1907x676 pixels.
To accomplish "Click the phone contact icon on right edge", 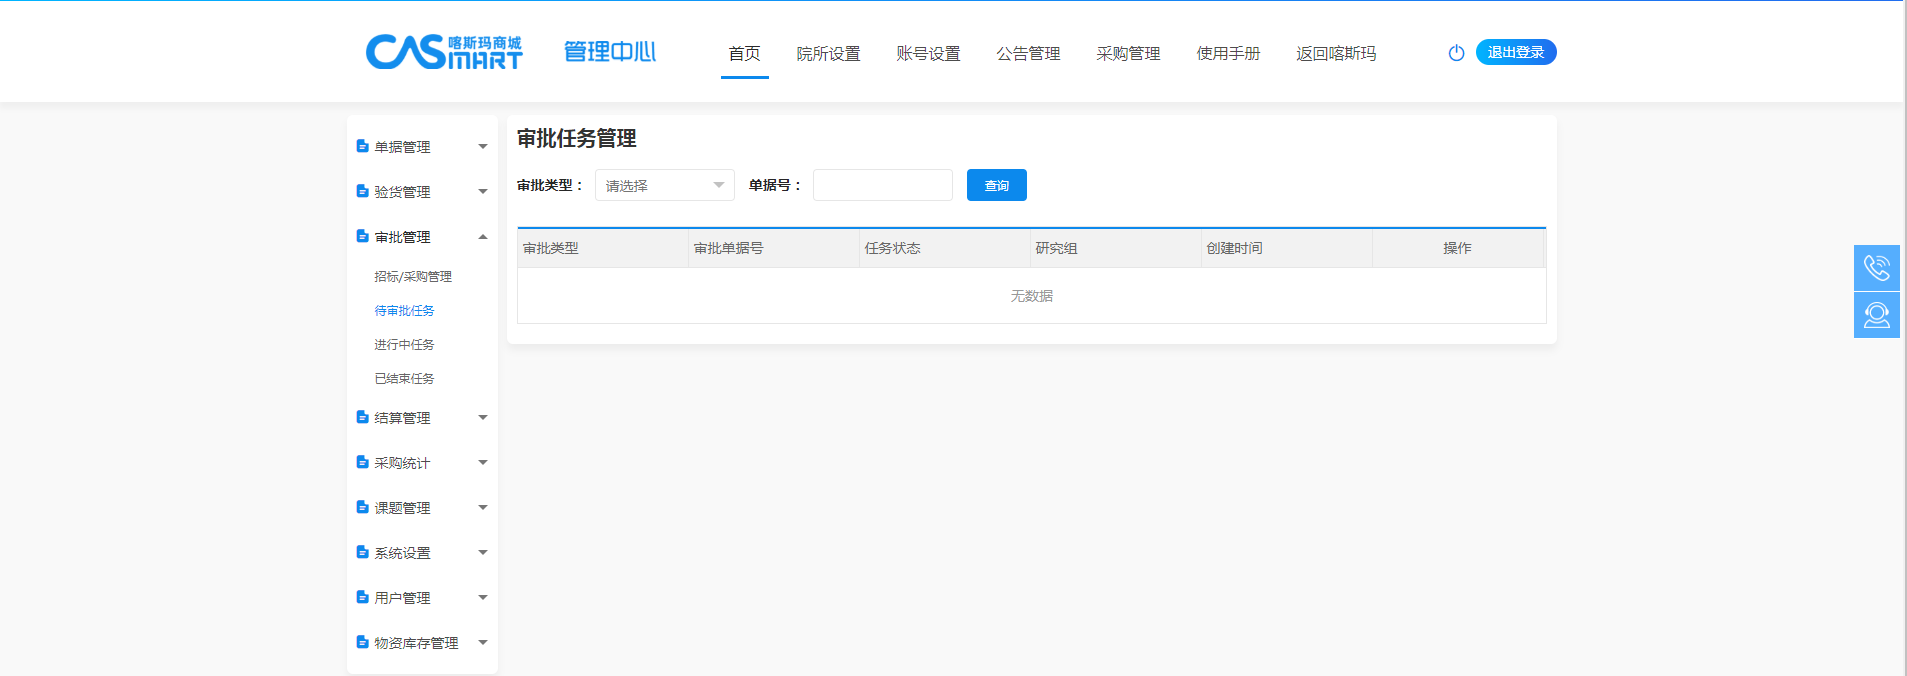I will click(1876, 268).
